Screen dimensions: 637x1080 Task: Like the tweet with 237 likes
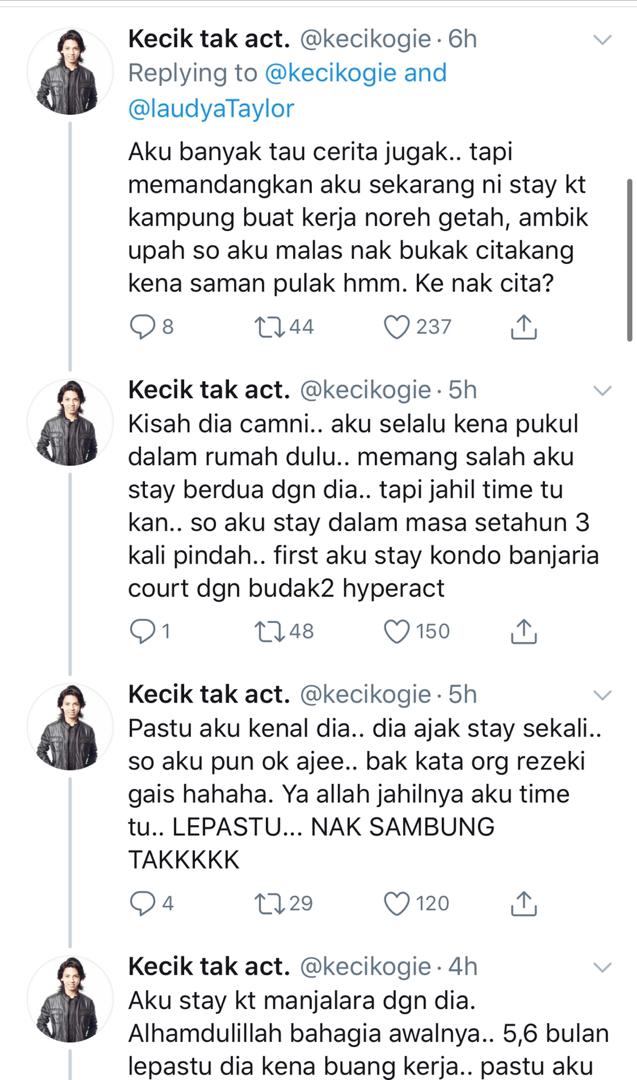399,326
